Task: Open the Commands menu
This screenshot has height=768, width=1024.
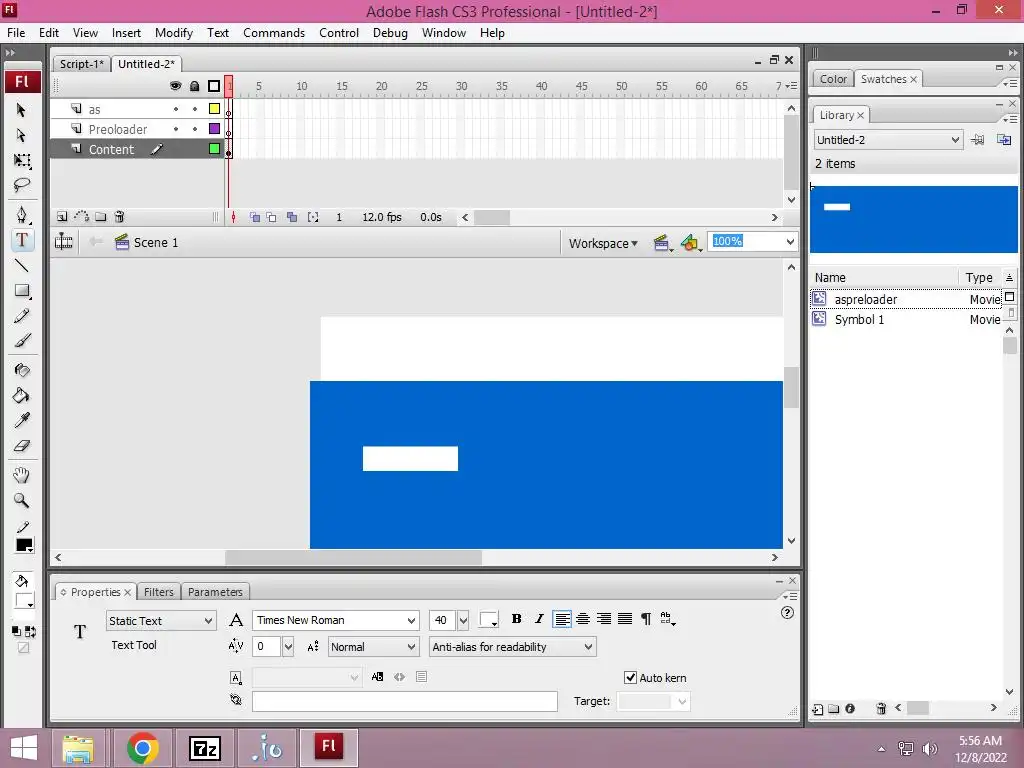Action: coord(274,33)
